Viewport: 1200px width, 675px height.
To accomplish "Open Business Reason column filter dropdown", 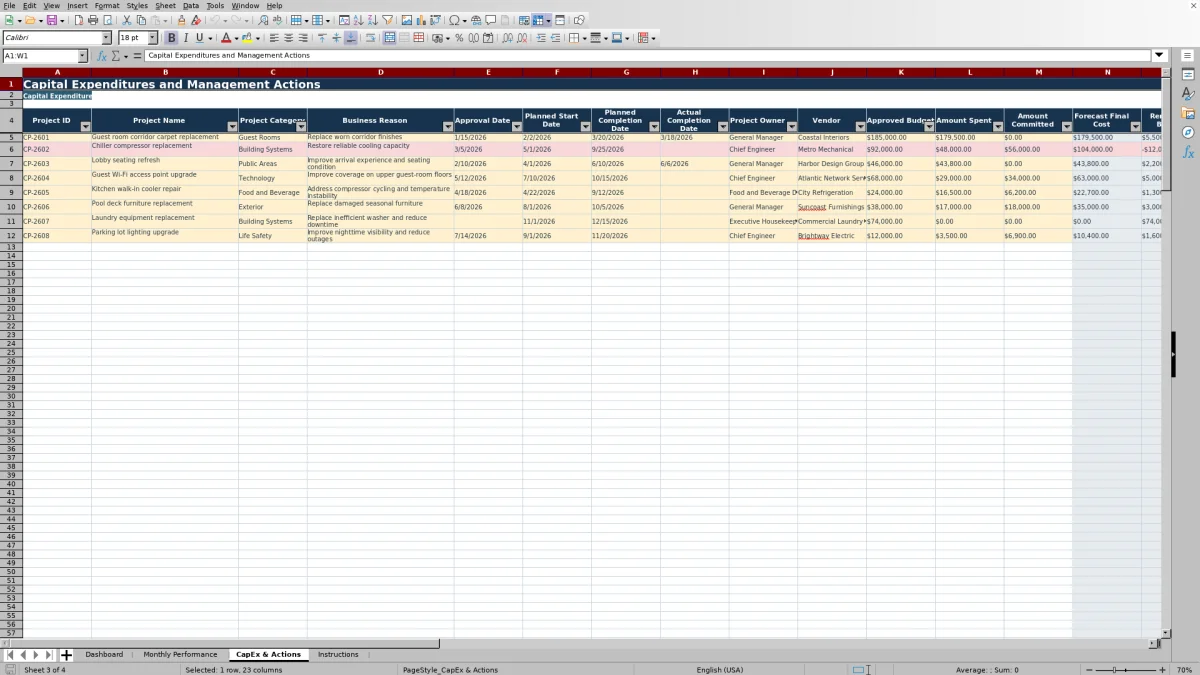I will 448,127.
